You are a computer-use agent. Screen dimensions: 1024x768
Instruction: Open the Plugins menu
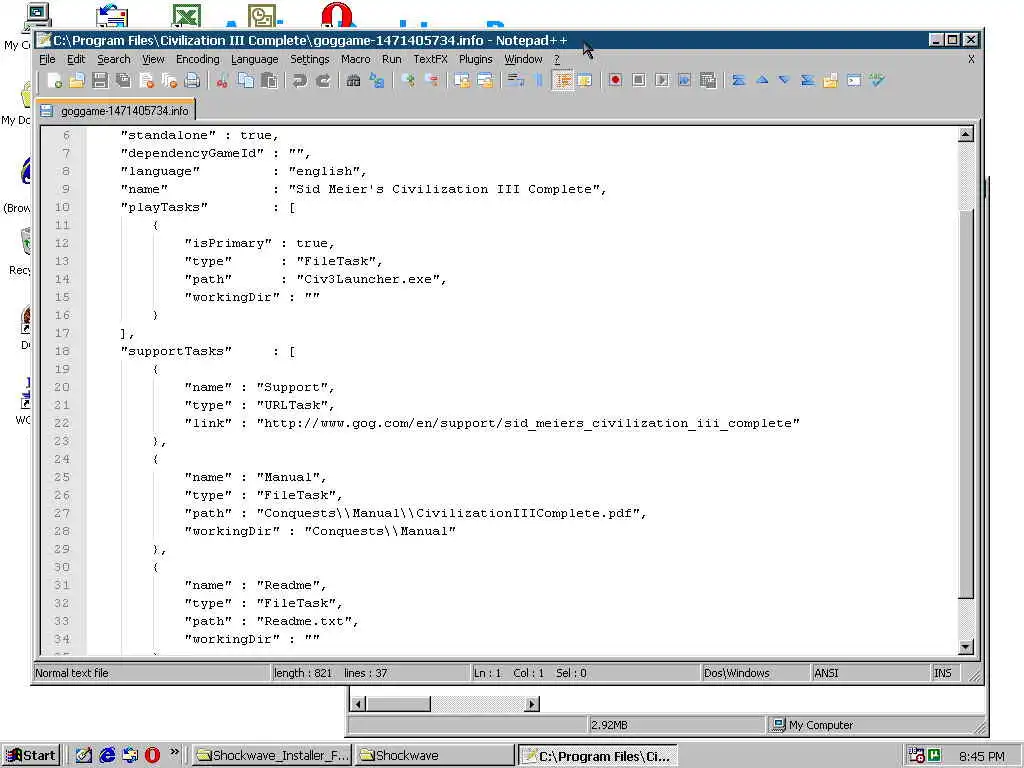475,59
